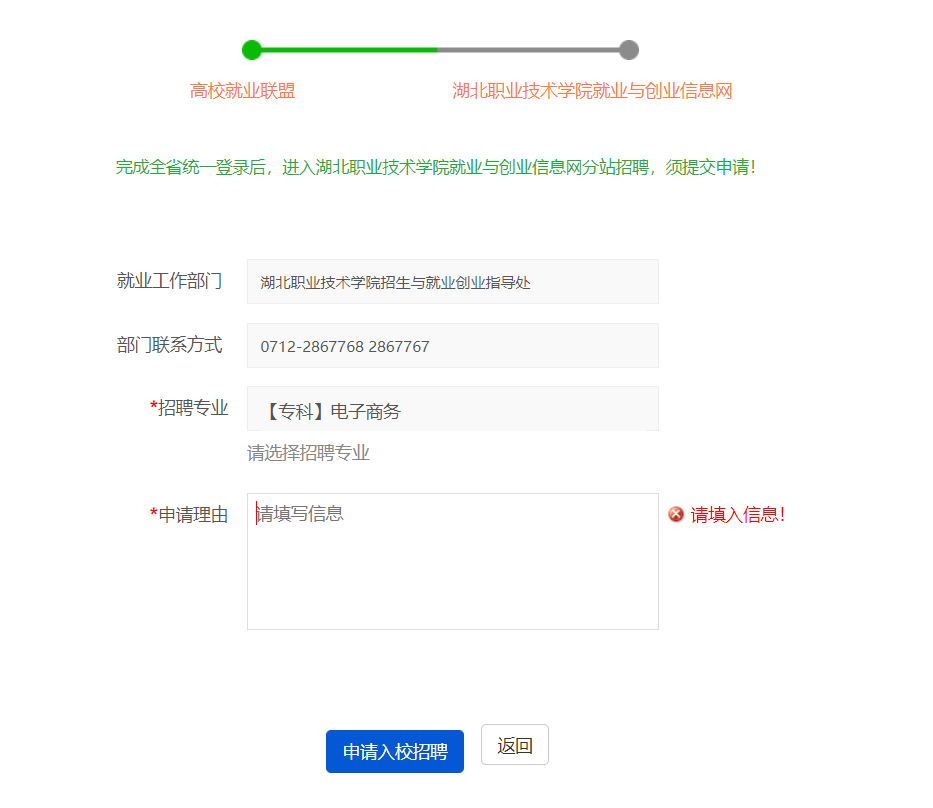Click the 部门联系方式 label

click(169, 345)
